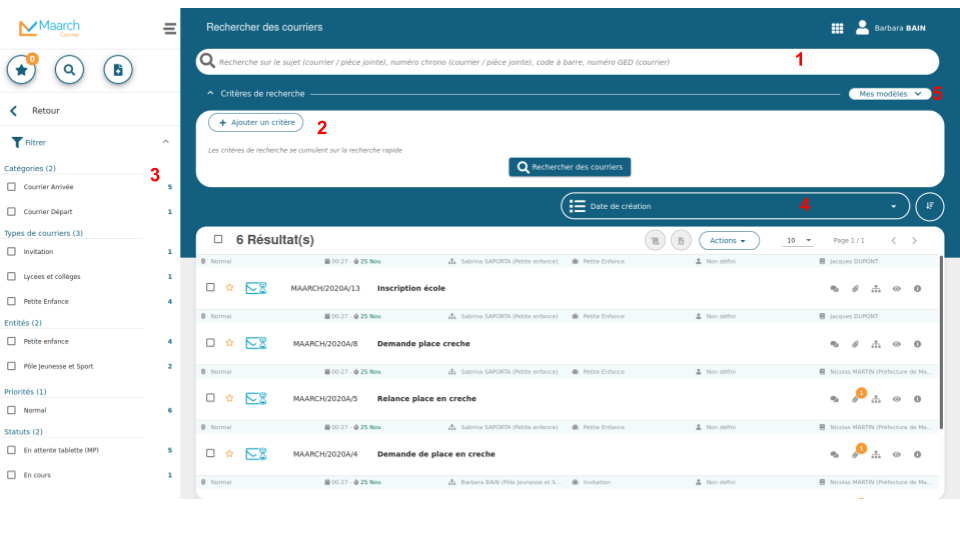Viewport: 960px width, 540px height.
Task: Click Ajouter un critère button
Action: click(x=255, y=122)
